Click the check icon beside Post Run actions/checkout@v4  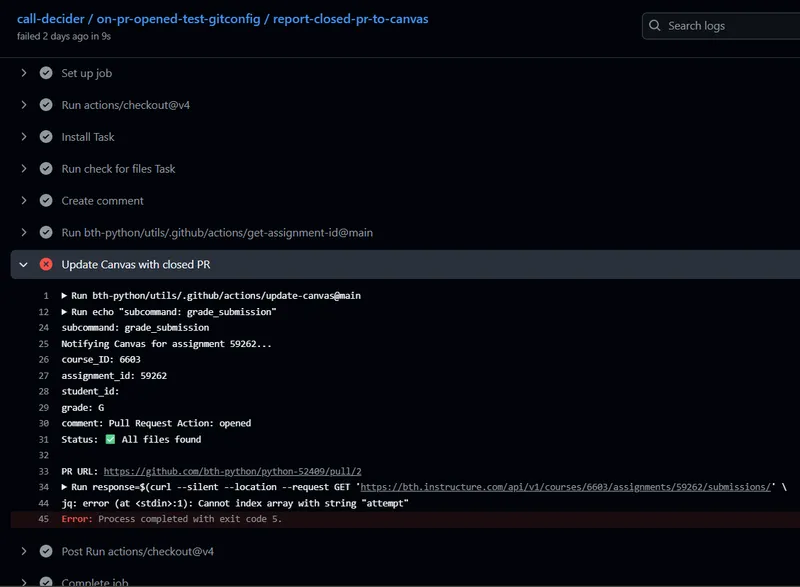[x=46, y=552]
